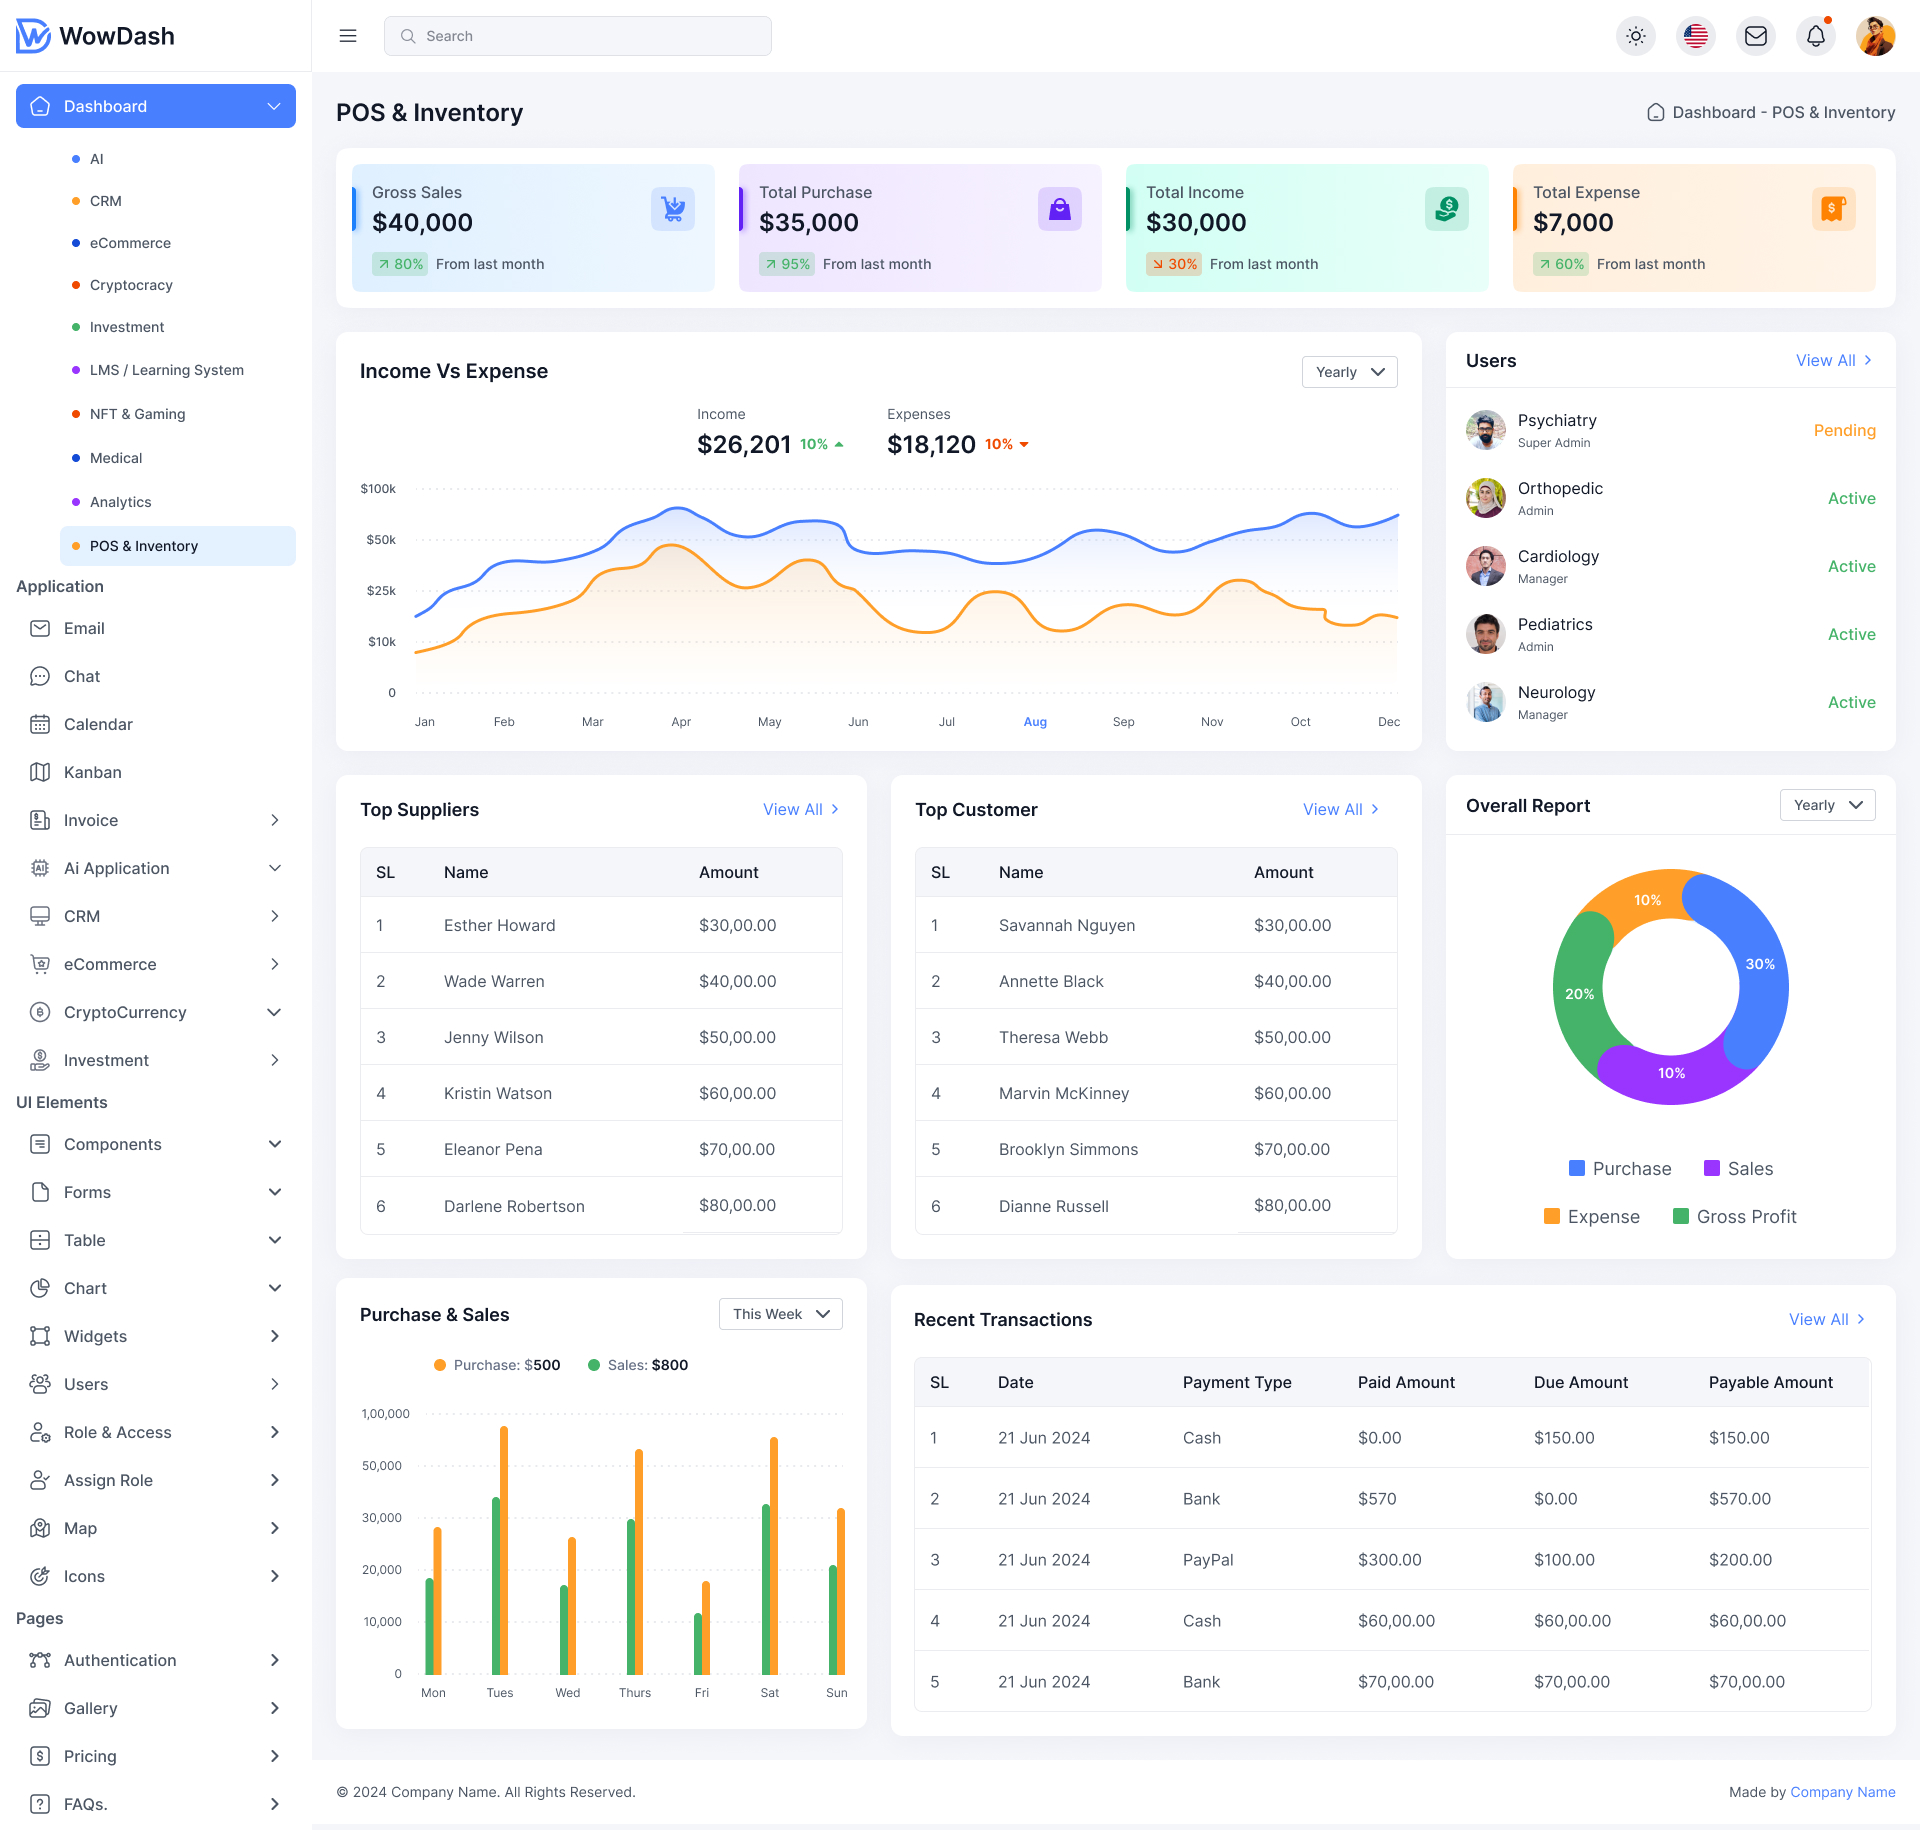
Task: Click the notifications bell icon
Action: click(x=1816, y=35)
